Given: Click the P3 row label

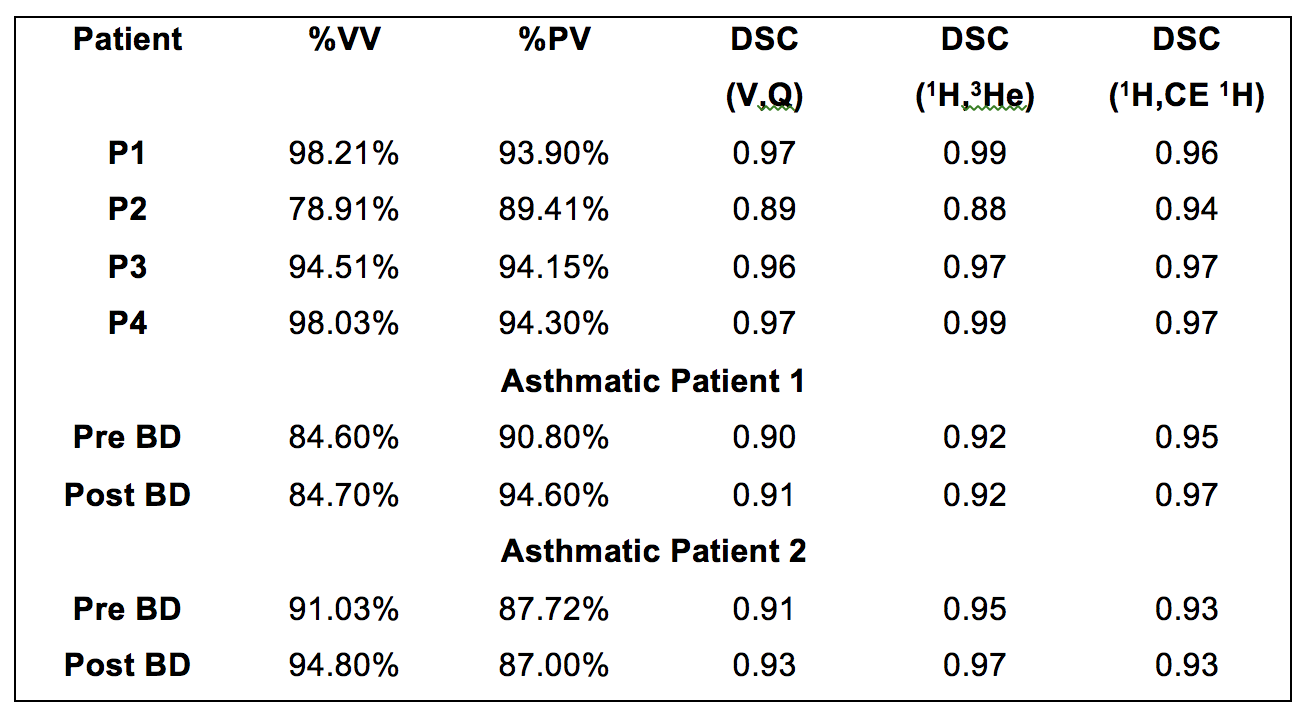Looking at the screenshot, I should coord(128,267).
